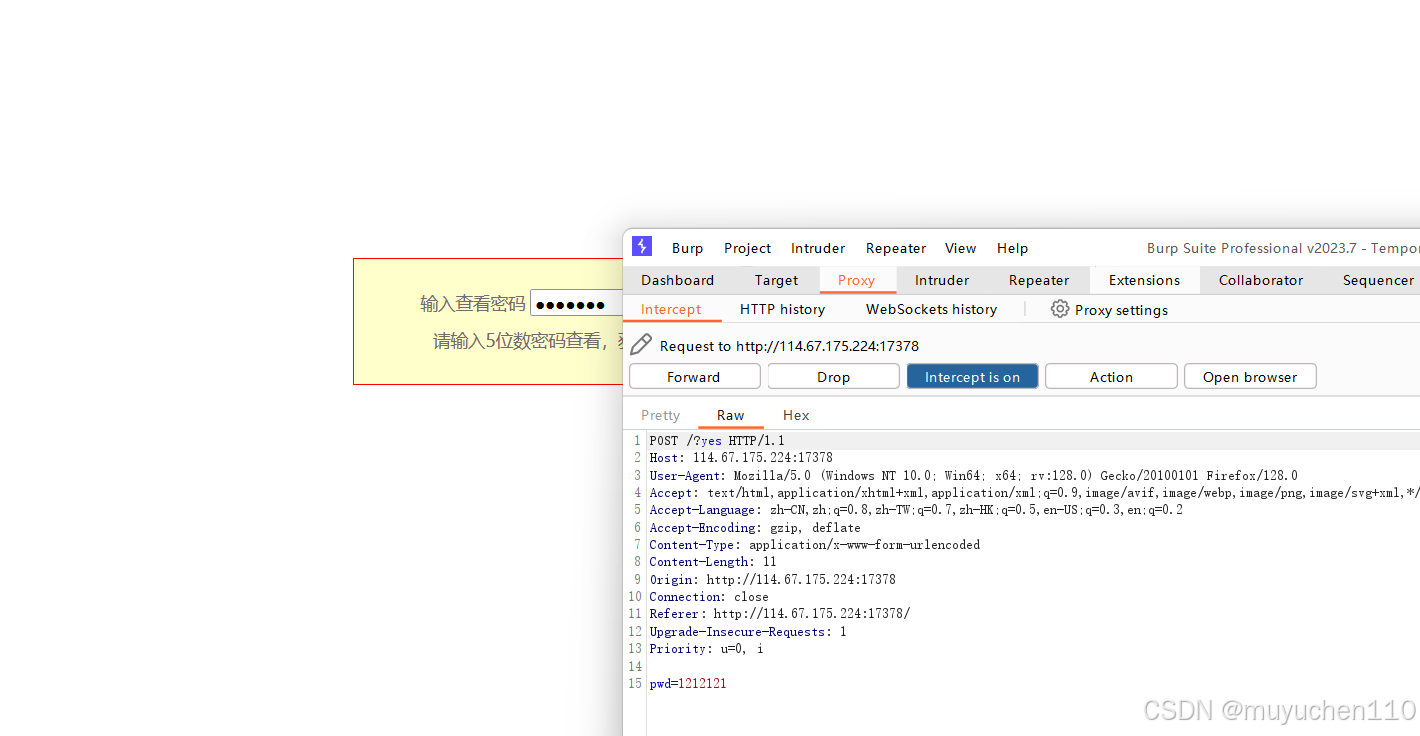Switch request view to Raw
Image resolution: width=1420 pixels, height=736 pixels.
tap(731, 415)
